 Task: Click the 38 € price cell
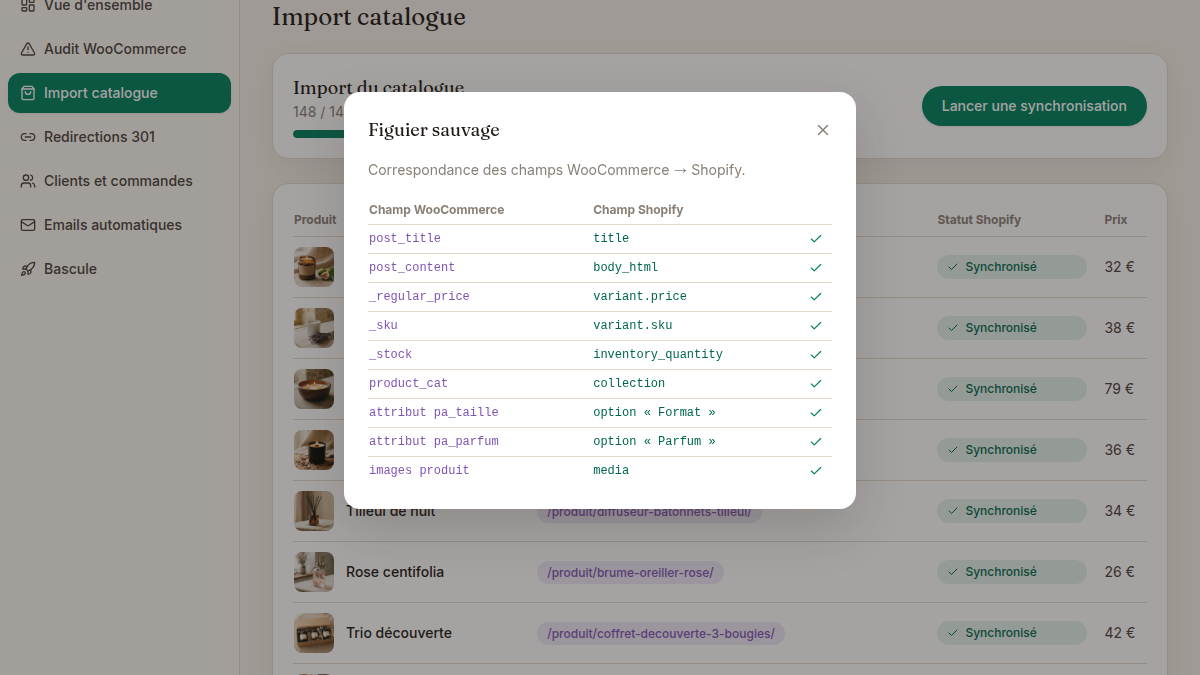click(1119, 328)
